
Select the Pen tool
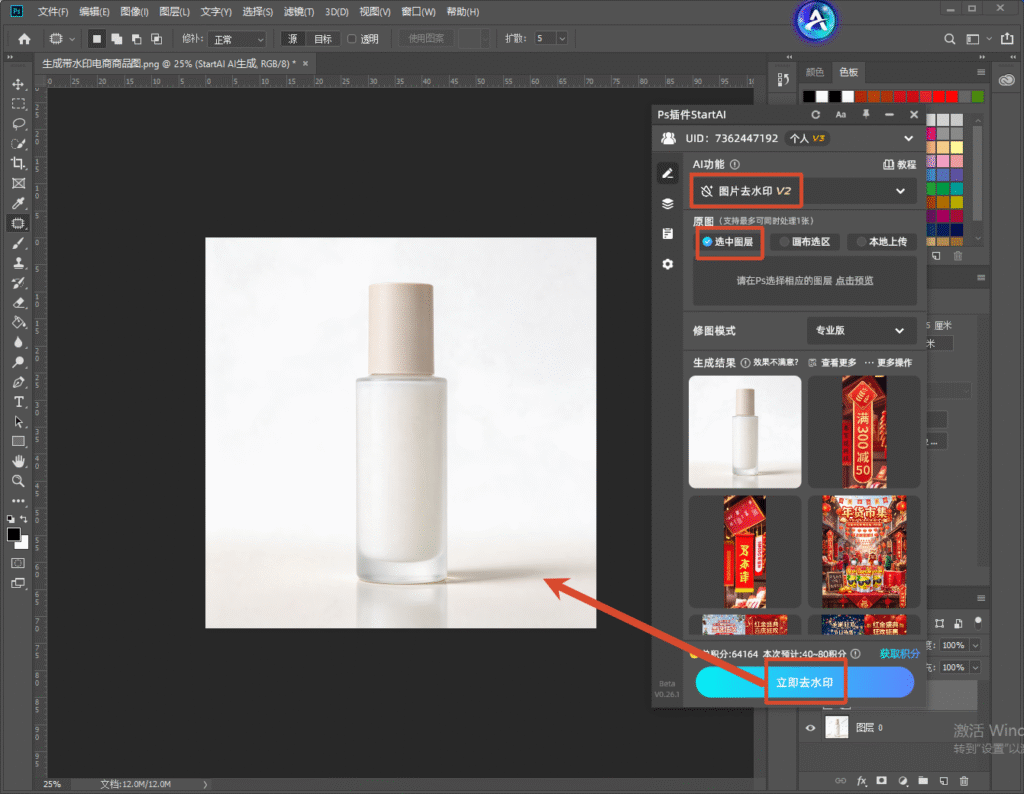click(18, 382)
